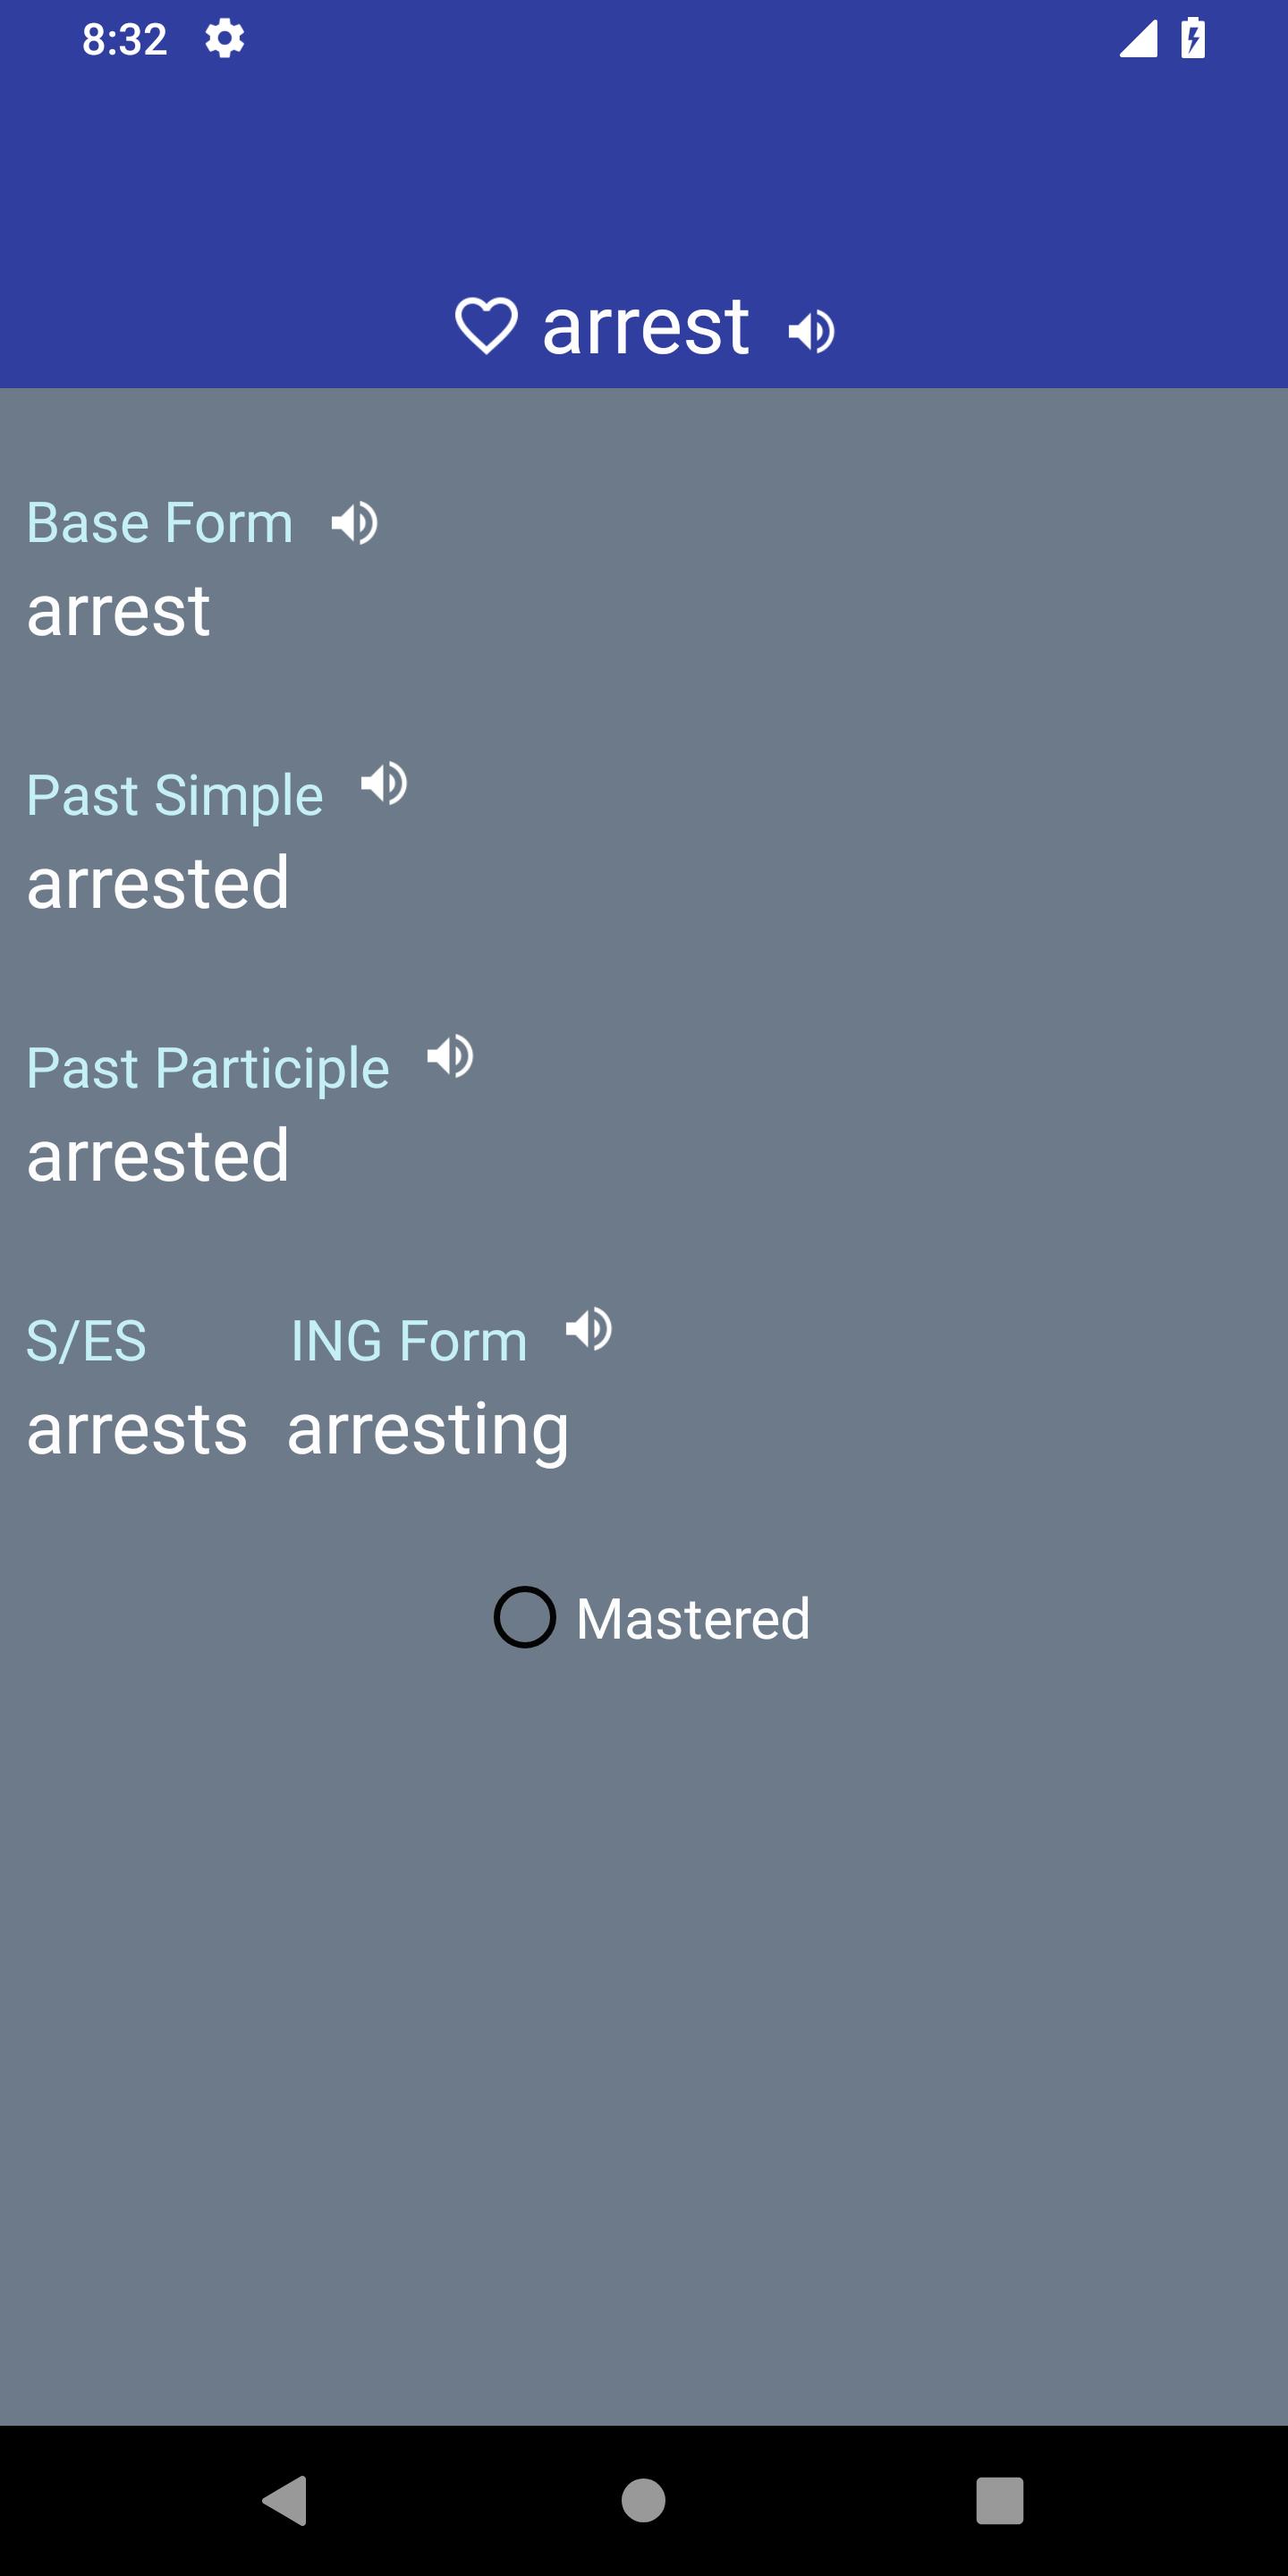Play the Base Form audio
This screenshot has width=1288, height=2576.
354,523
